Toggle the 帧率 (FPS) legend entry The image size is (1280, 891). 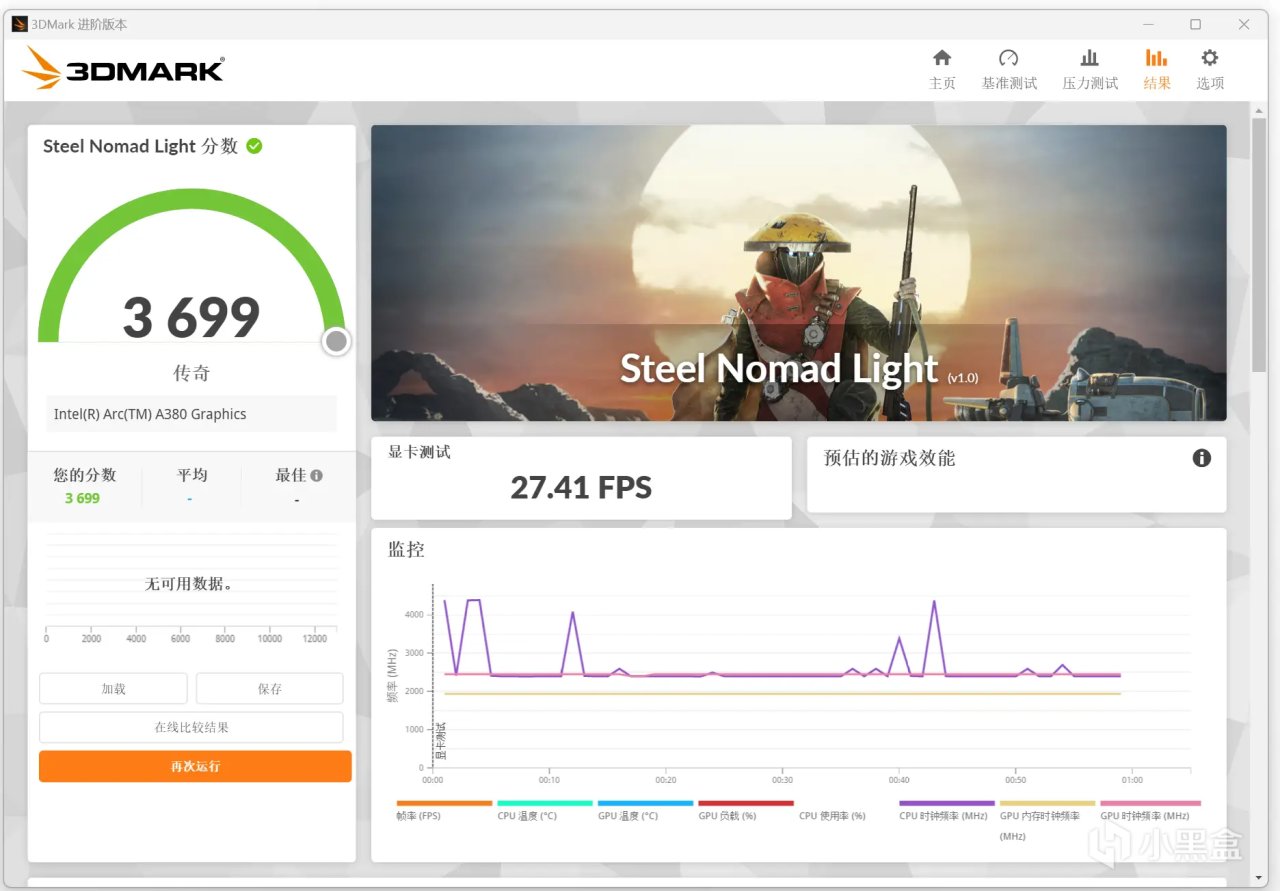444,810
